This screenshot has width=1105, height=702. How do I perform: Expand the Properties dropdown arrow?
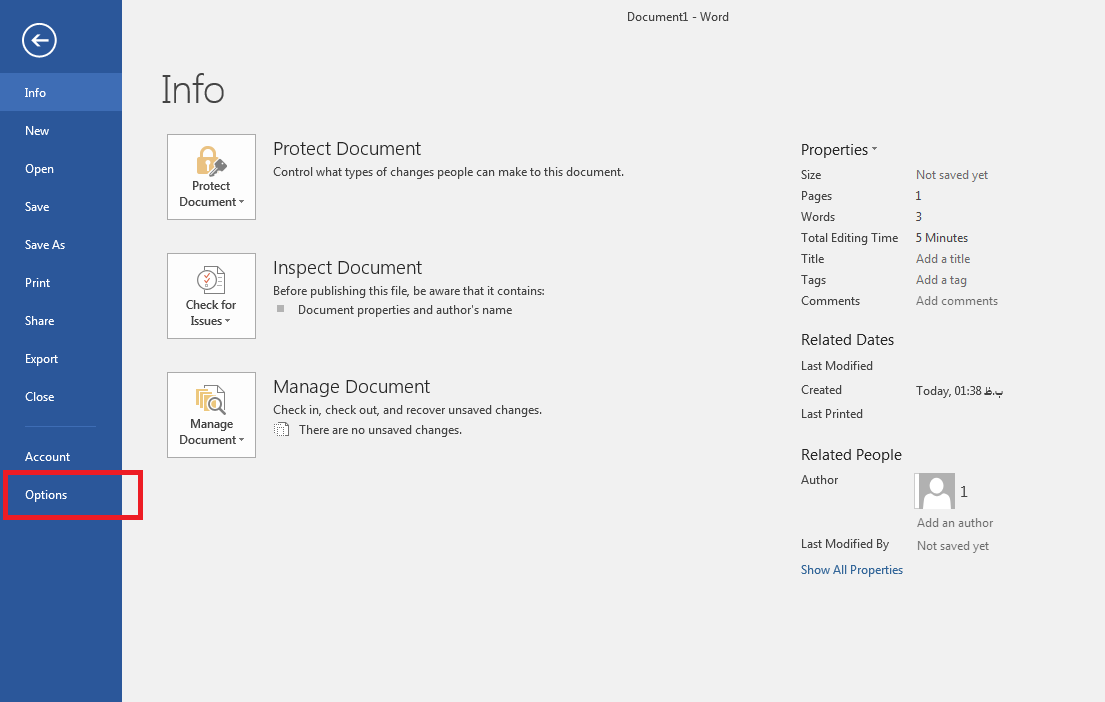pyautogui.click(x=875, y=149)
